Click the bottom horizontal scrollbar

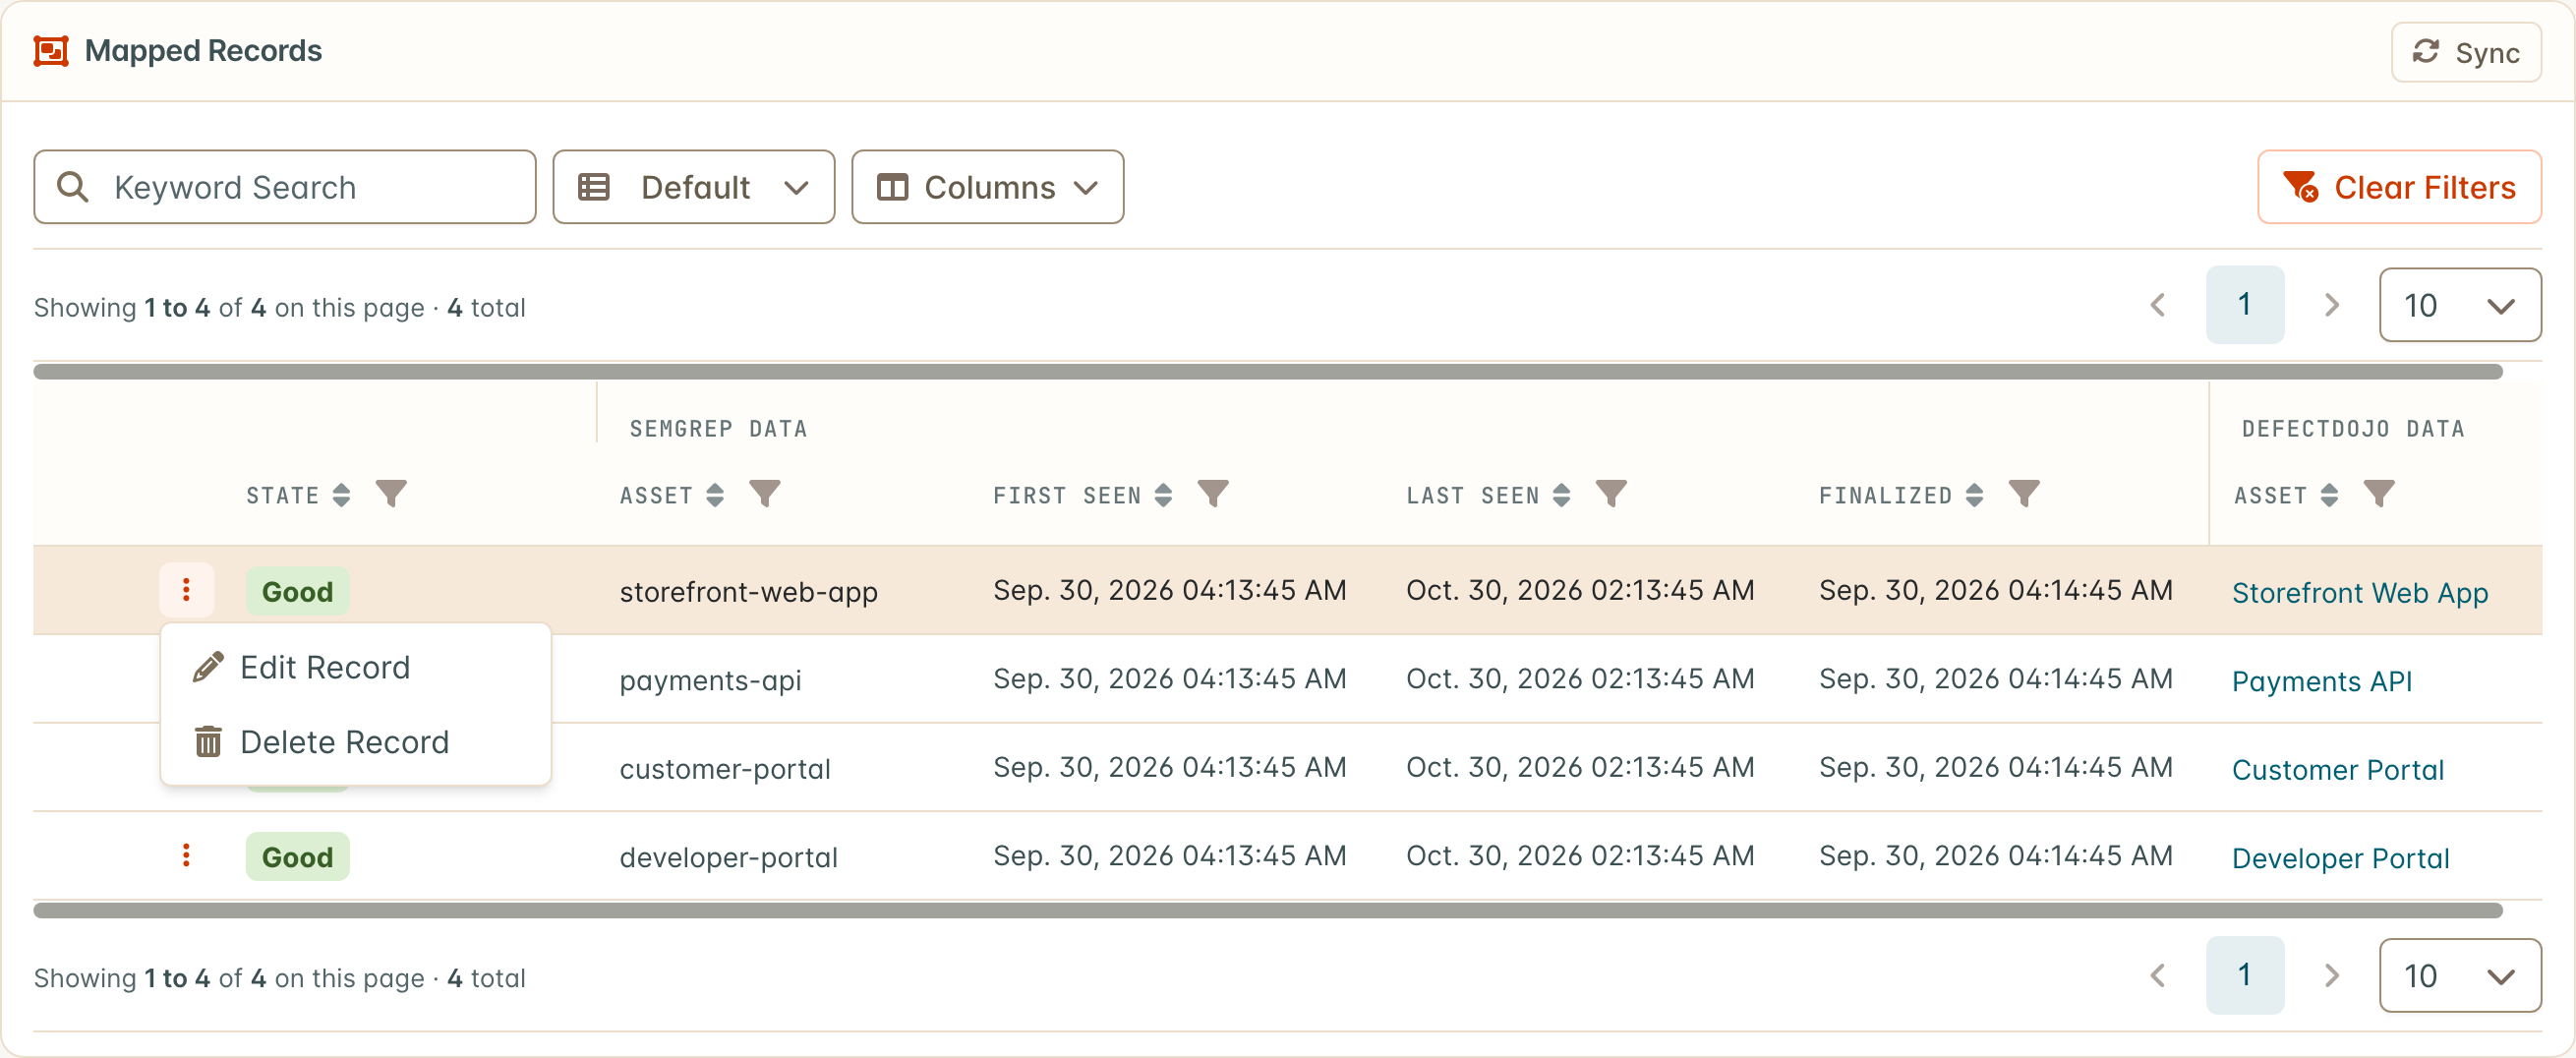[1268, 910]
